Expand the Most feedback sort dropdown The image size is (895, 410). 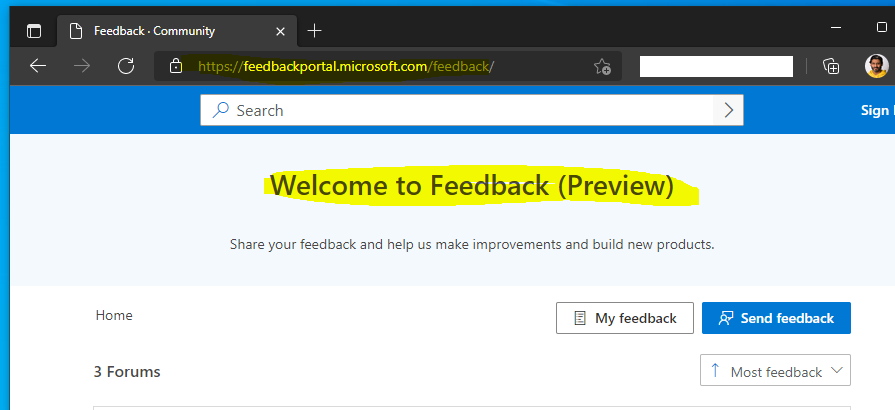pyautogui.click(x=775, y=371)
